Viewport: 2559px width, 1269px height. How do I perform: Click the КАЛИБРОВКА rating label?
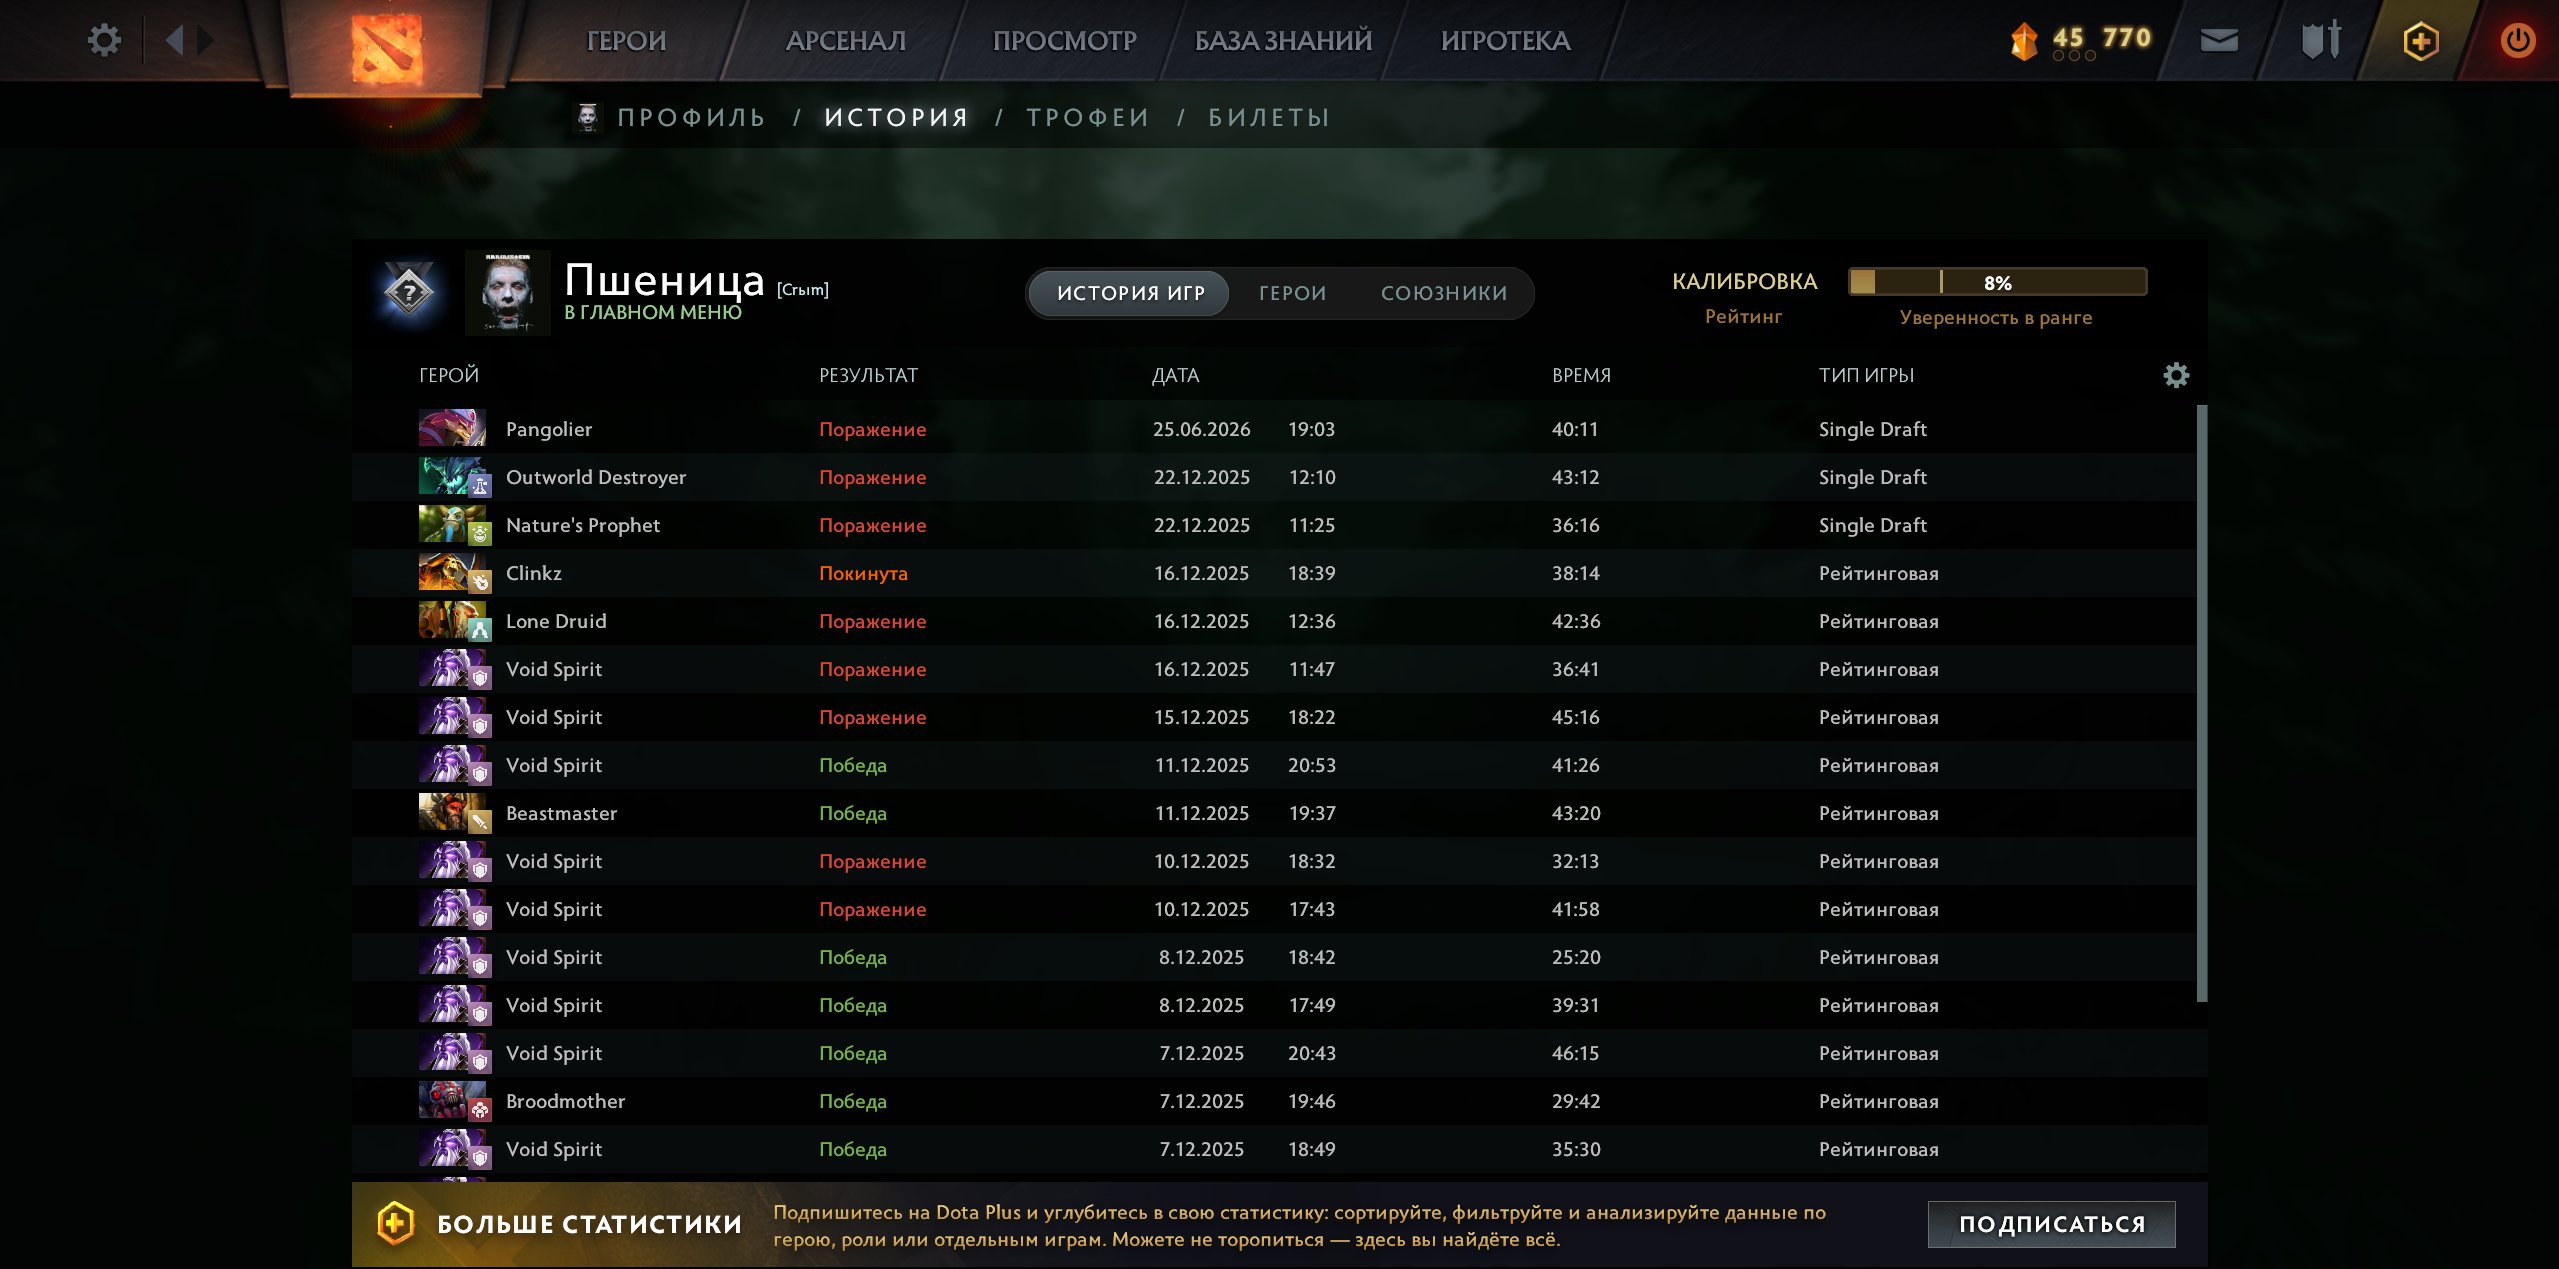1744,282
